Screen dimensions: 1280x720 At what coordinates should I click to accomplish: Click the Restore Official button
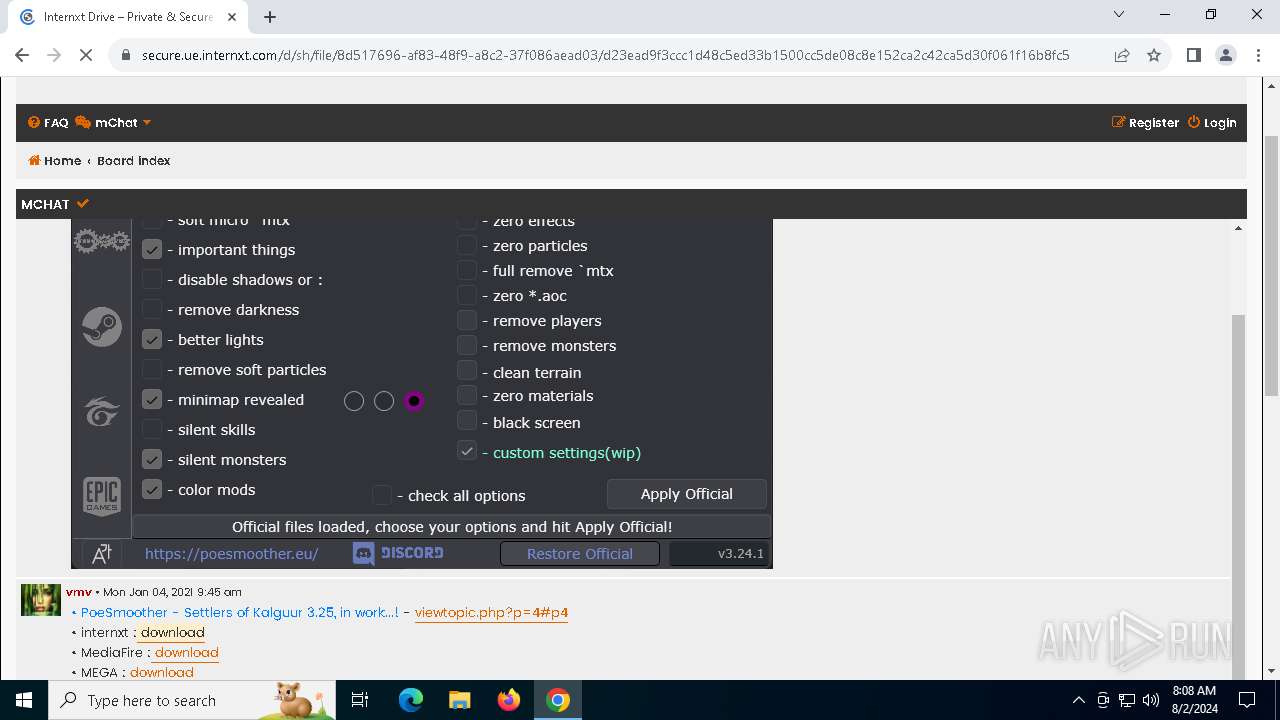point(580,554)
